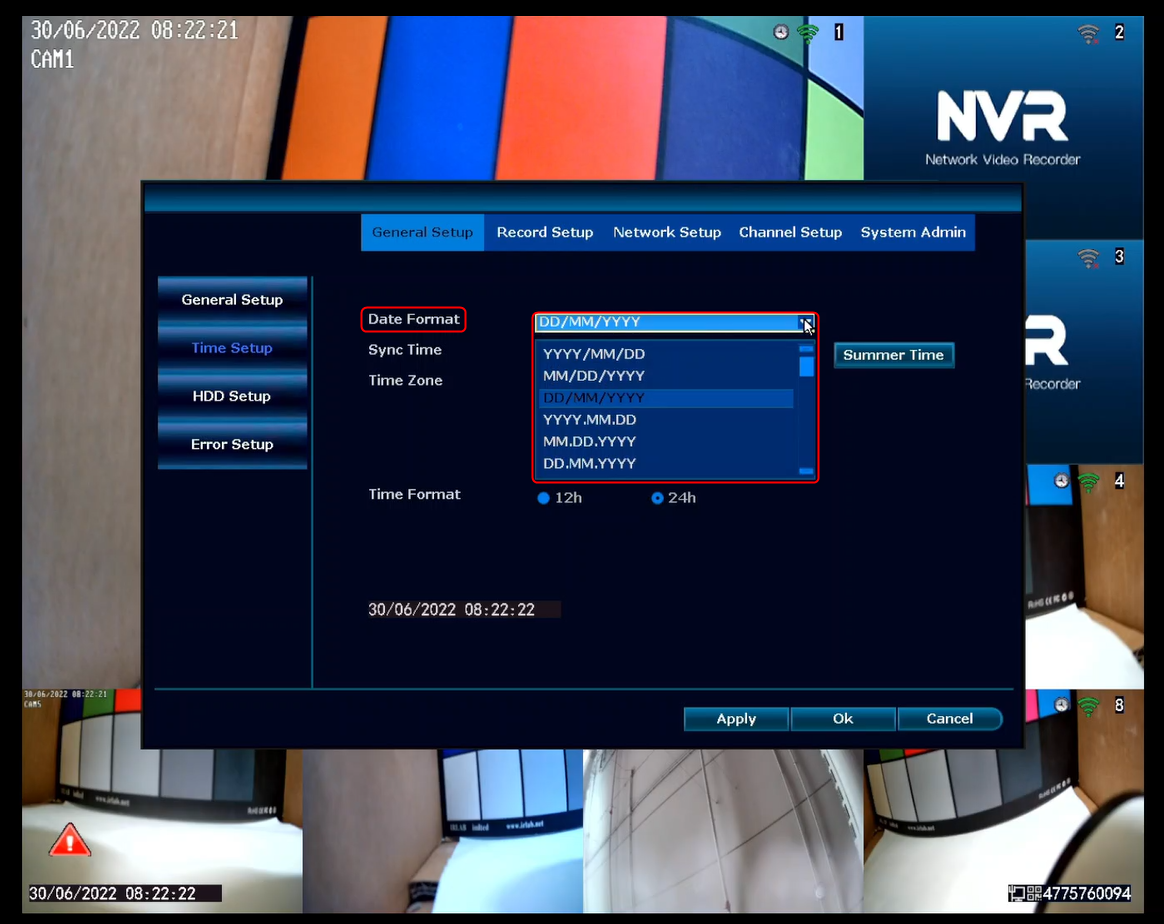
Task: Click the clock recording icon on channel 1
Action: [x=780, y=32]
